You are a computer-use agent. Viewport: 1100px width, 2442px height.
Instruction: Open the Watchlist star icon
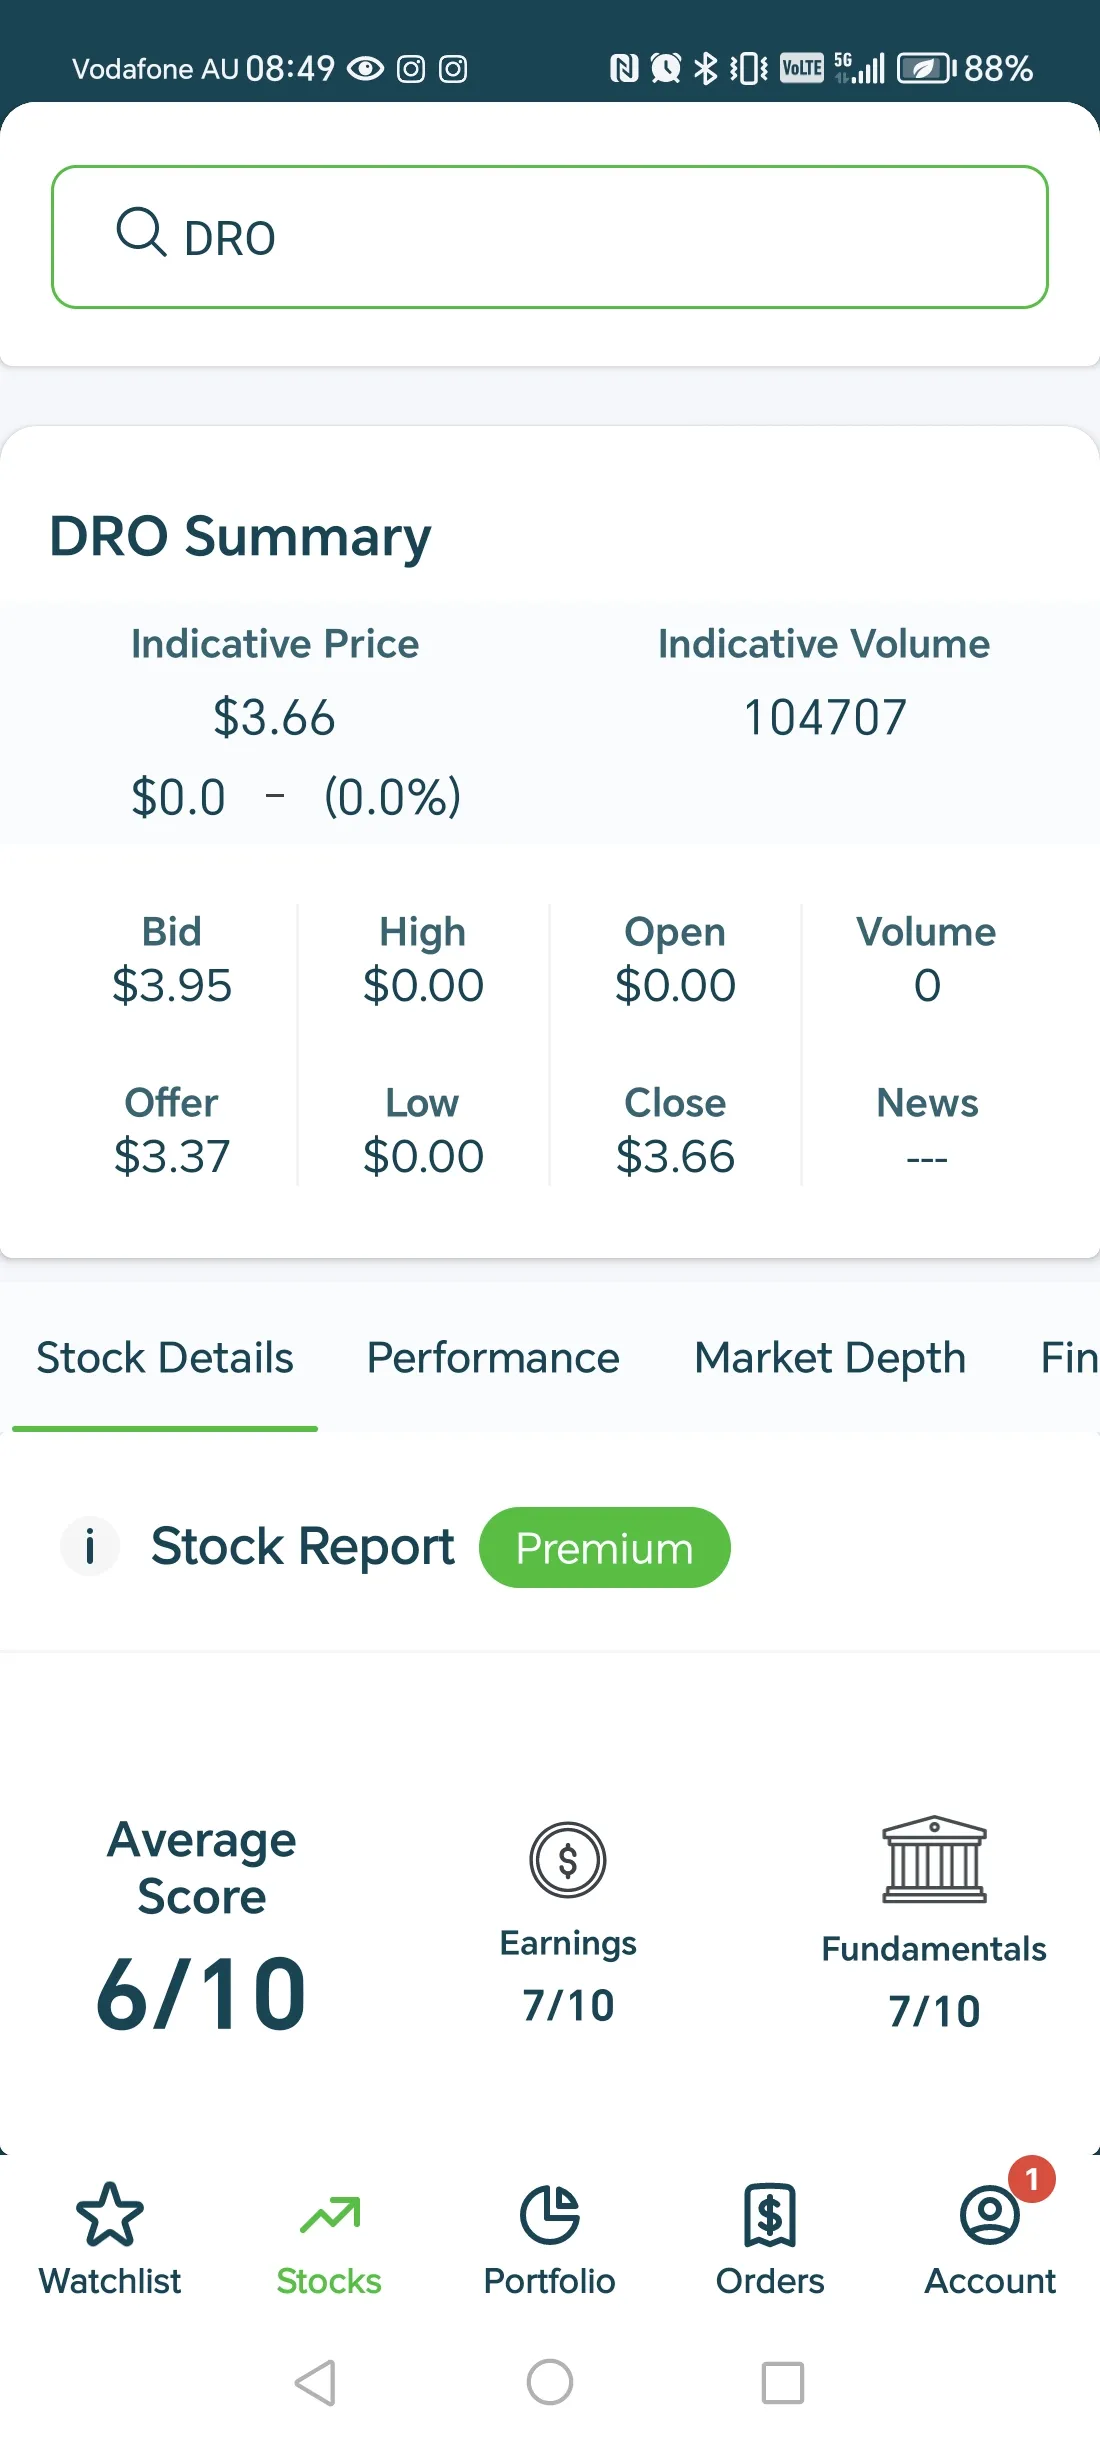110,2214
